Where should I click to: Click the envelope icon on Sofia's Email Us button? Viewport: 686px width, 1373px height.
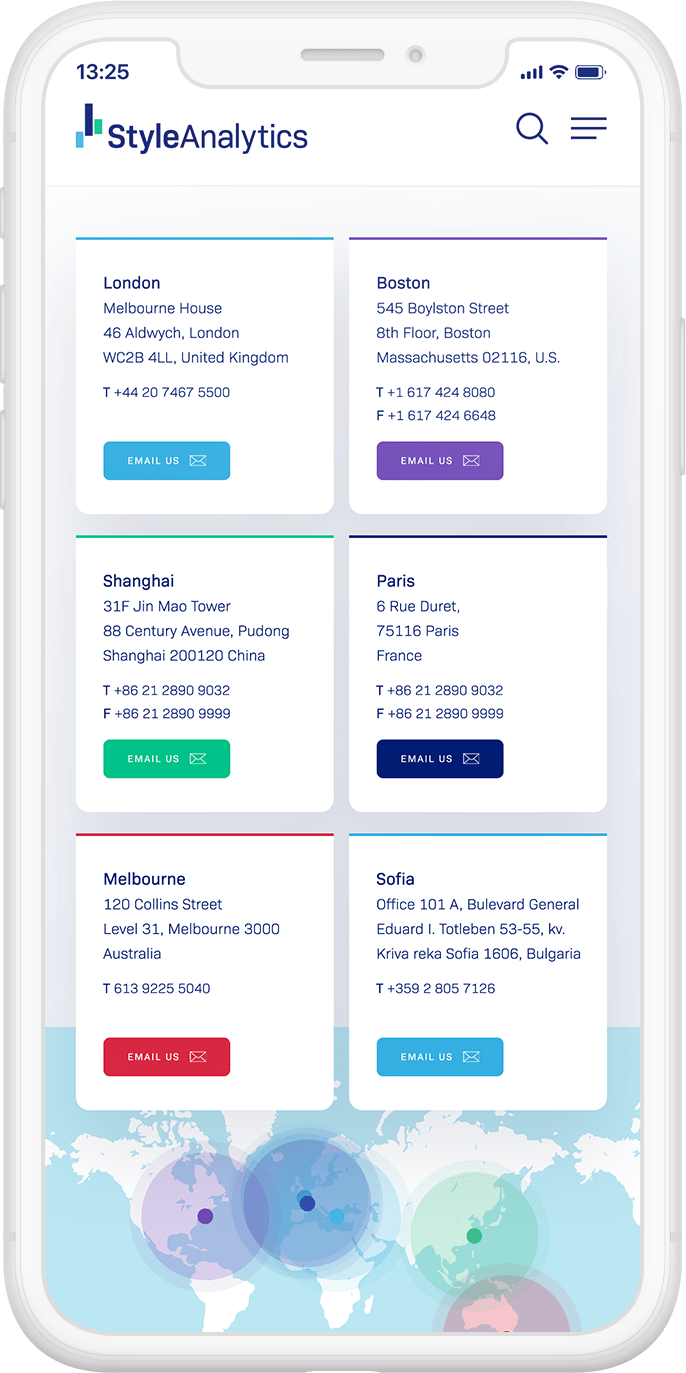470,1057
